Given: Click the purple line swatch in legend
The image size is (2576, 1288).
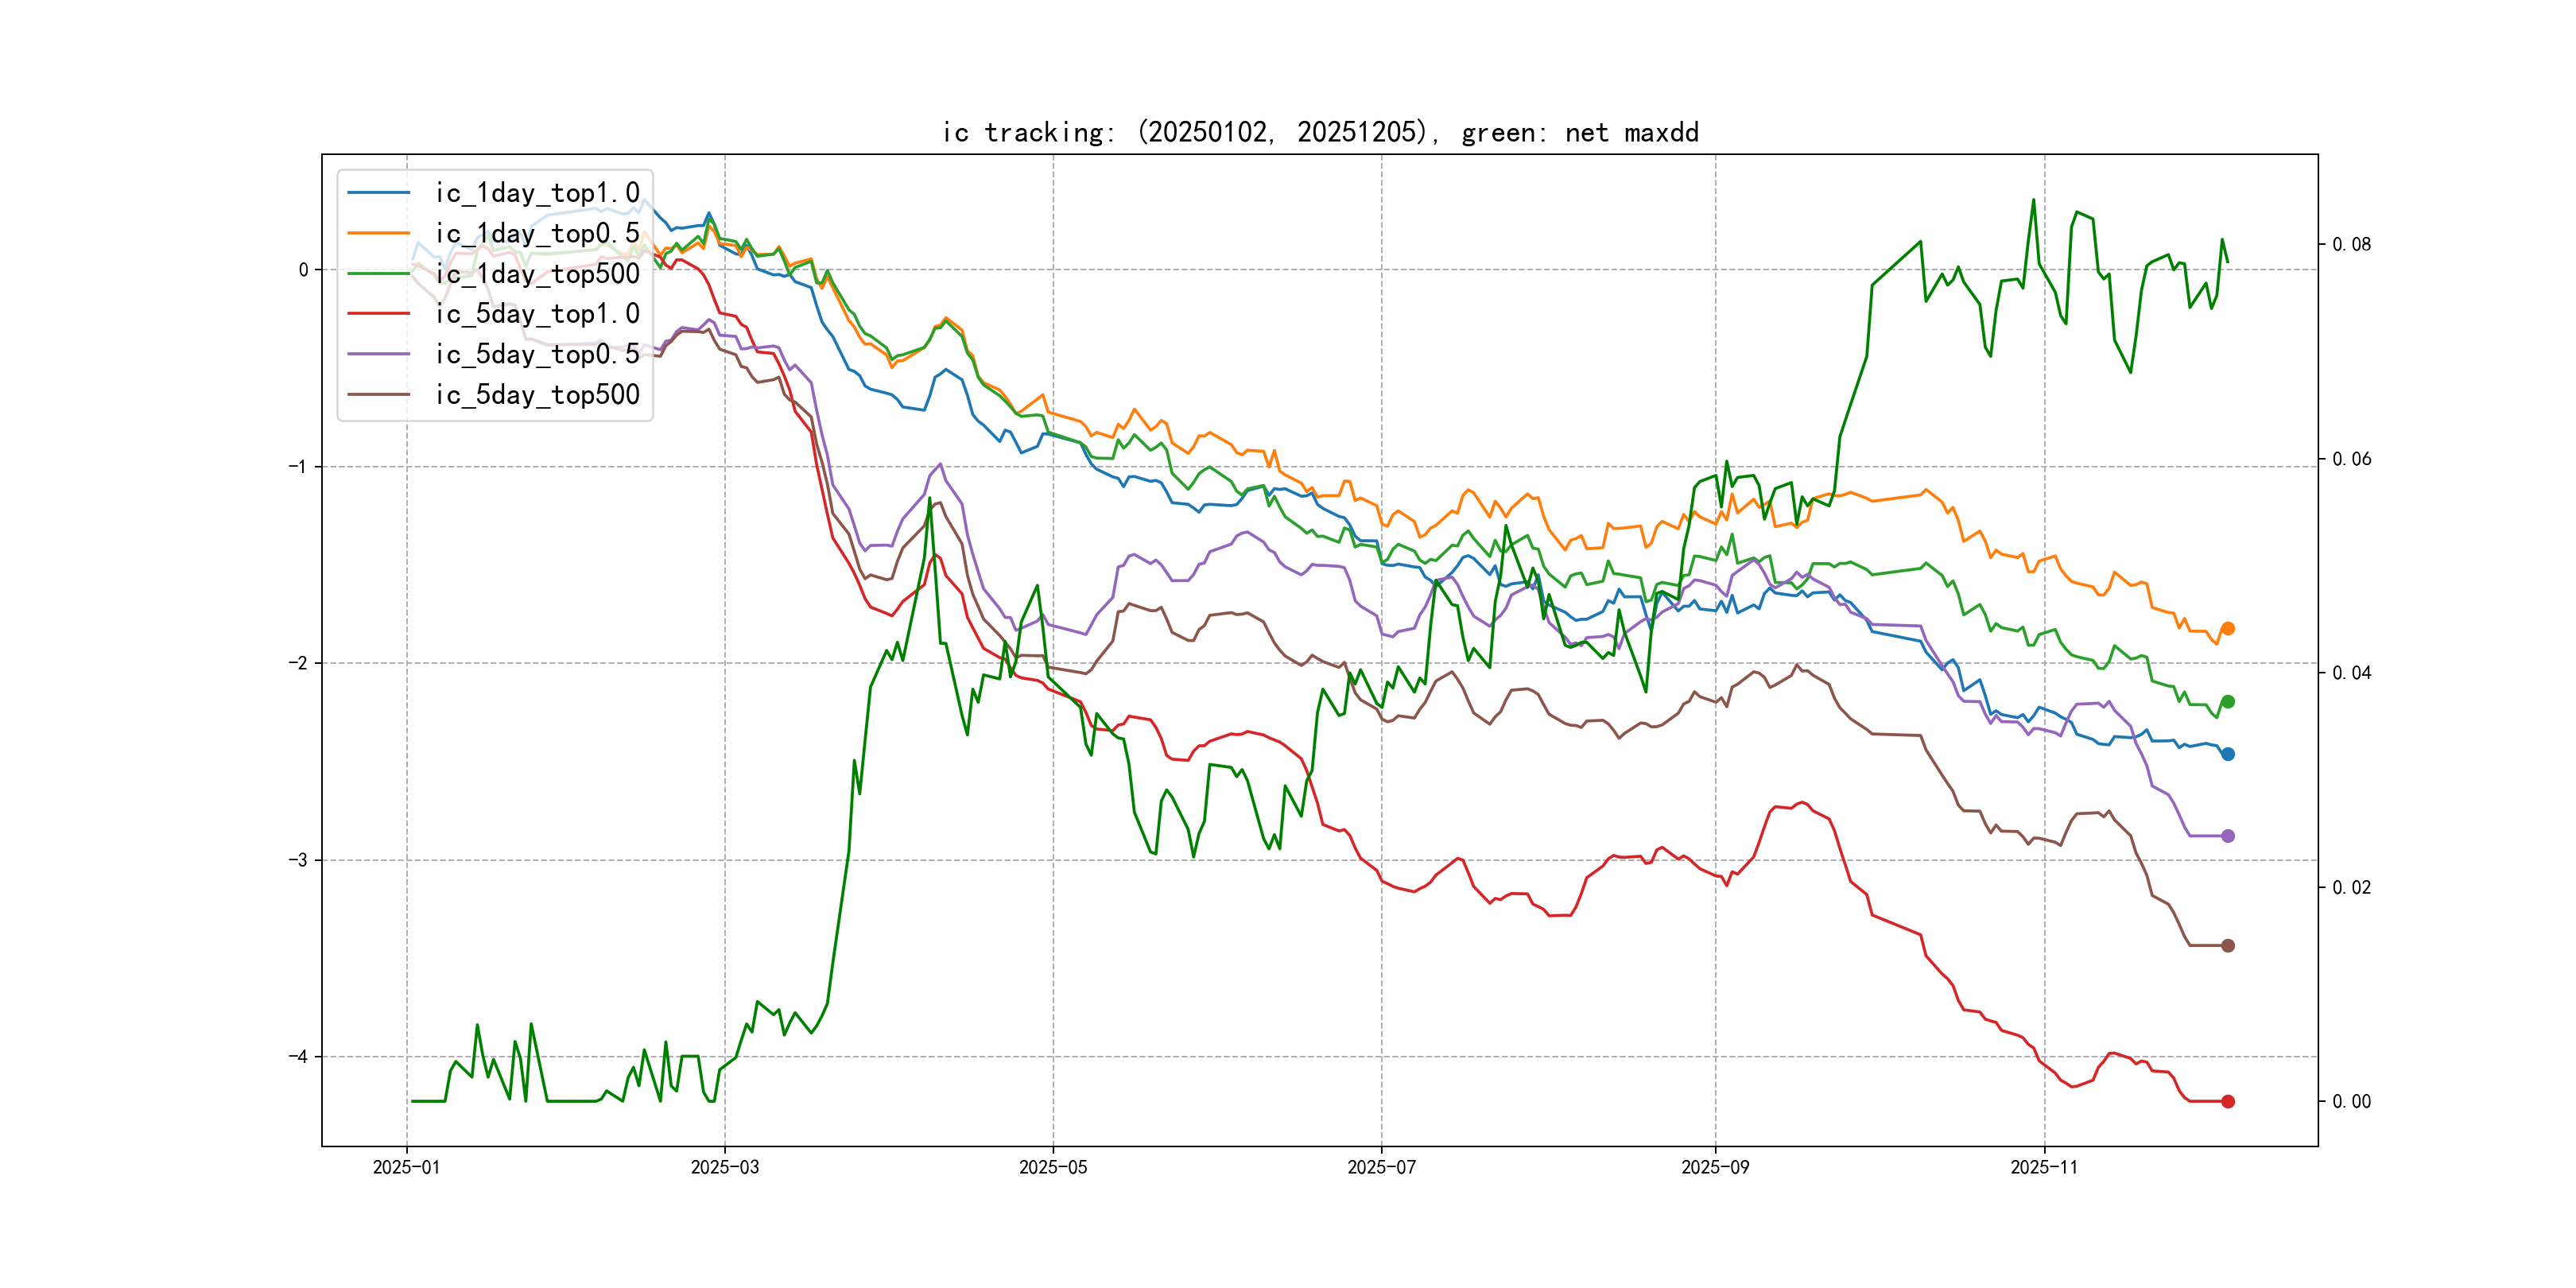Looking at the screenshot, I should (379, 354).
